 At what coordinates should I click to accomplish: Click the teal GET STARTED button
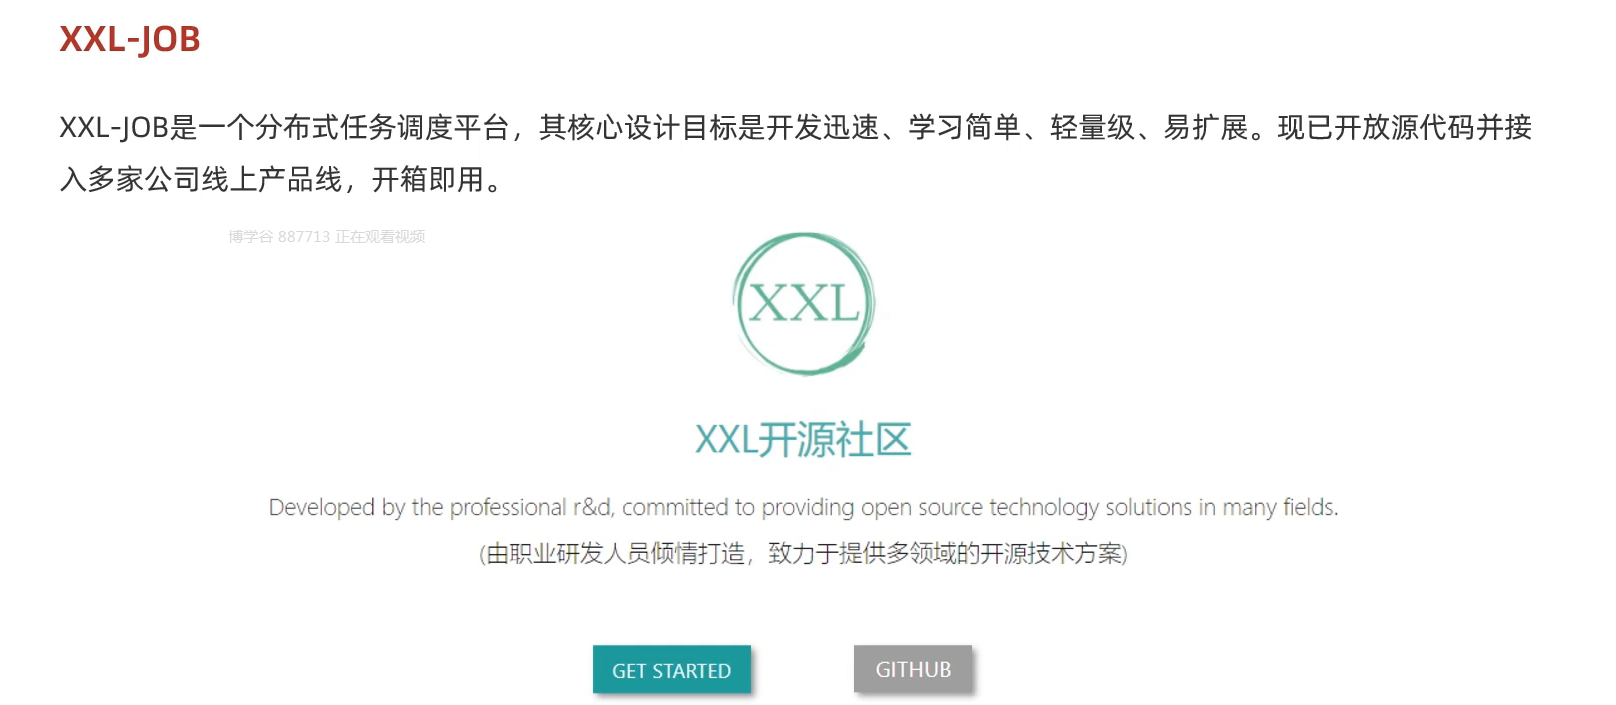671,669
